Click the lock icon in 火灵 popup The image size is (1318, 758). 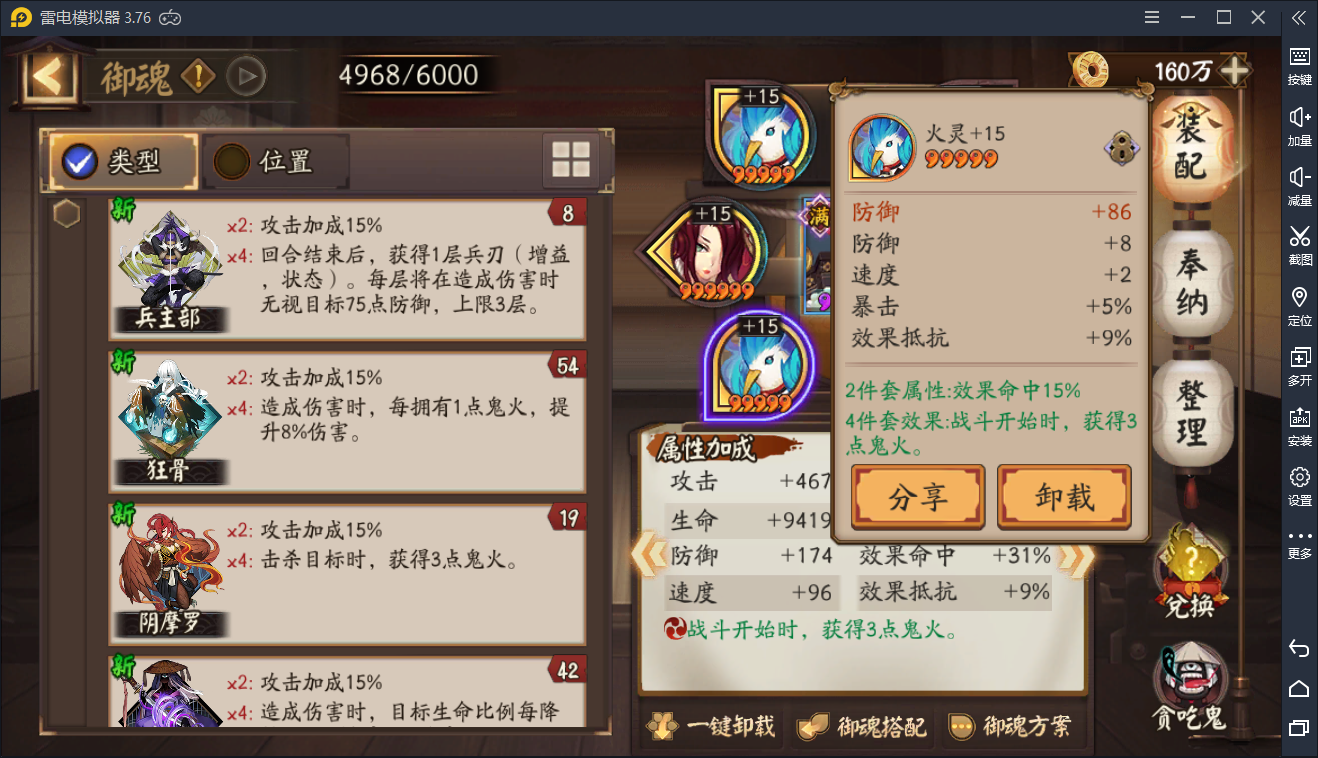pos(1121,149)
